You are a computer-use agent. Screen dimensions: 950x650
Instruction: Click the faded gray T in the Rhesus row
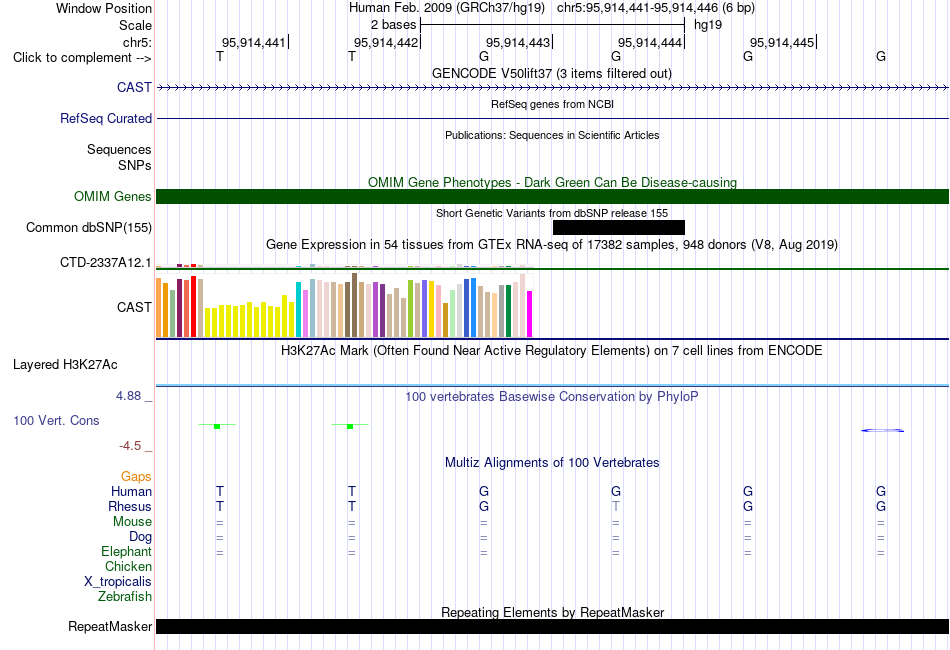click(x=616, y=506)
